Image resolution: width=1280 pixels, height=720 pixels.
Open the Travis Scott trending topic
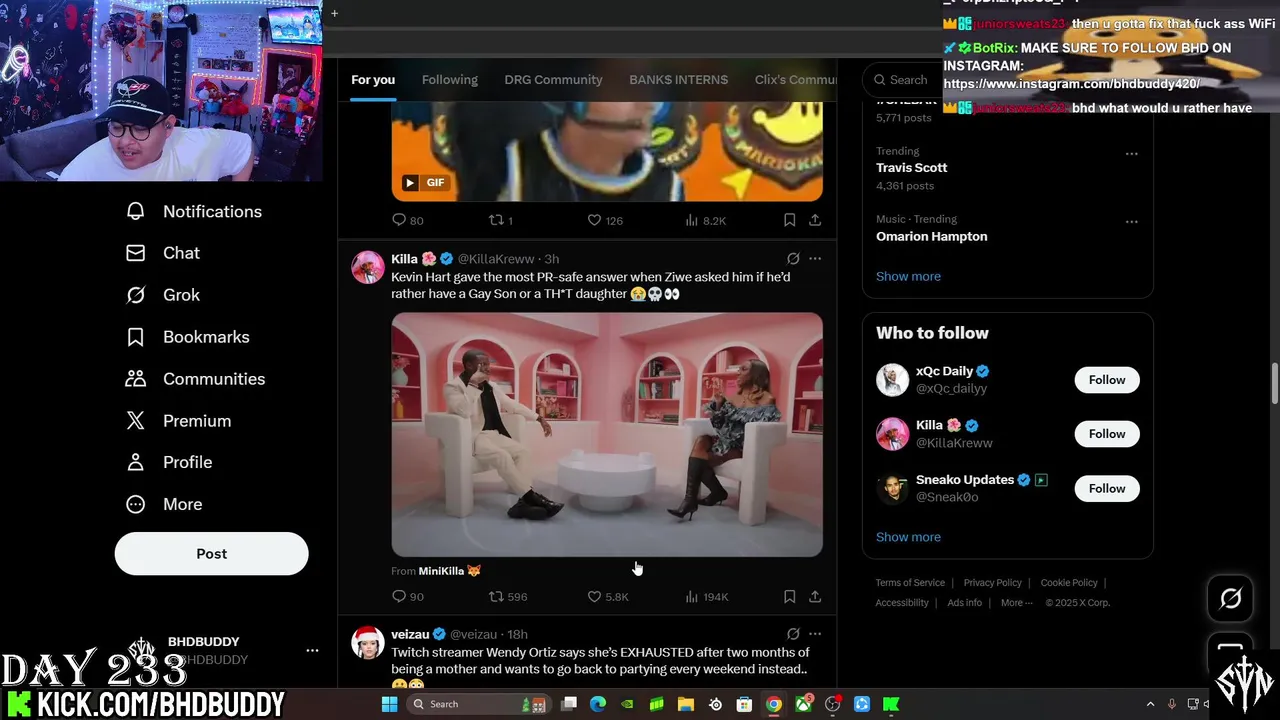[x=911, y=168]
